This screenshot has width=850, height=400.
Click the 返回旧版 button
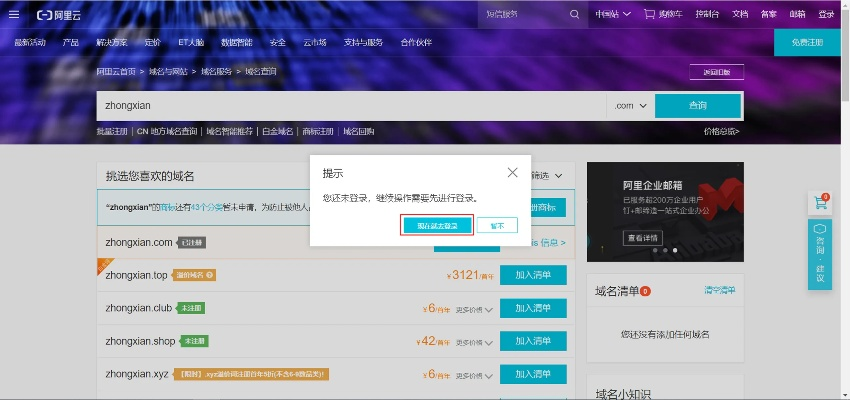click(x=716, y=72)
